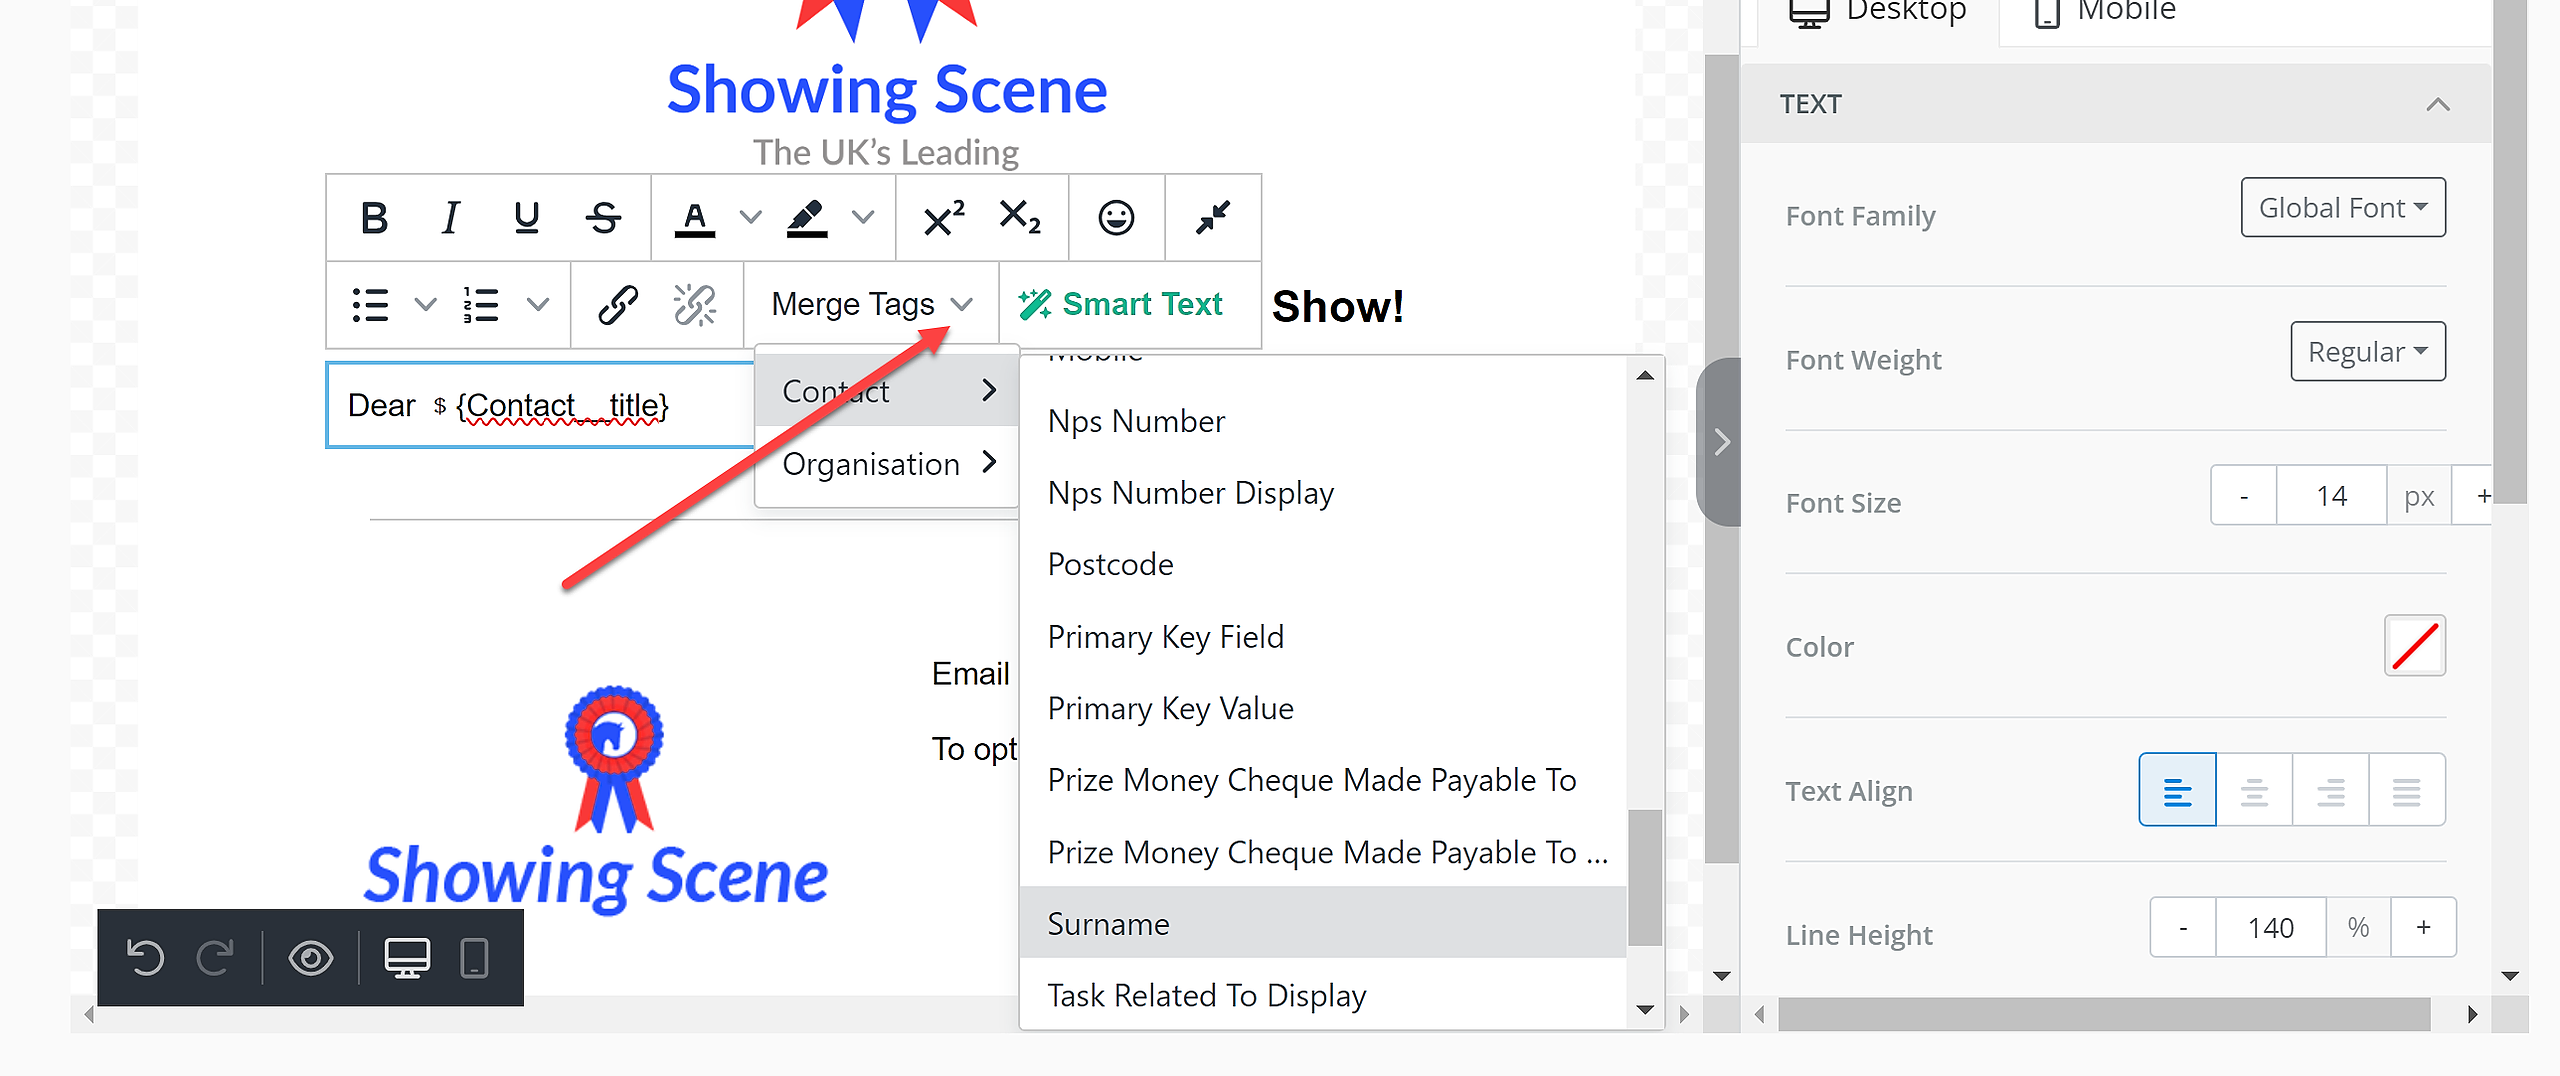This screenshot has width=2560, height=1076.
Task: Apply bold formatting
Action: coord(374,217)
